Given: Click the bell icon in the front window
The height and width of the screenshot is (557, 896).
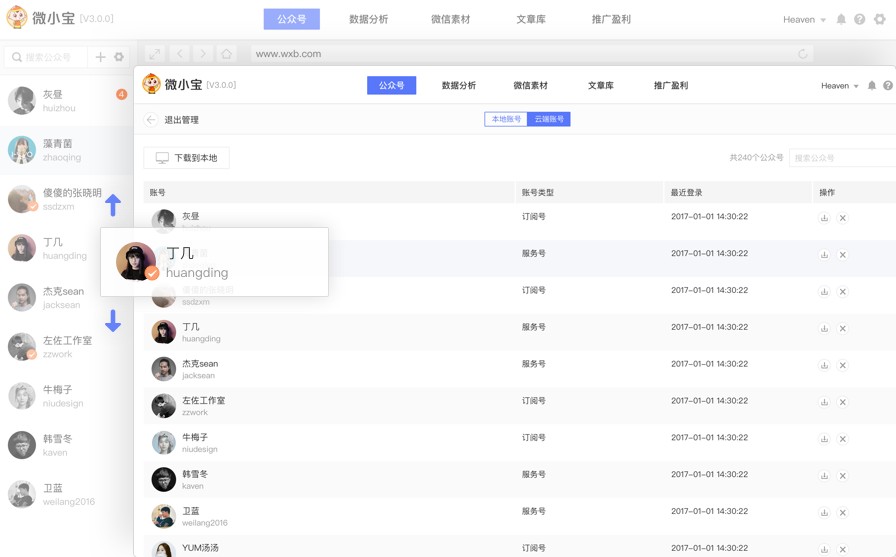Looking at the screenshot, I should pos(872,85).
